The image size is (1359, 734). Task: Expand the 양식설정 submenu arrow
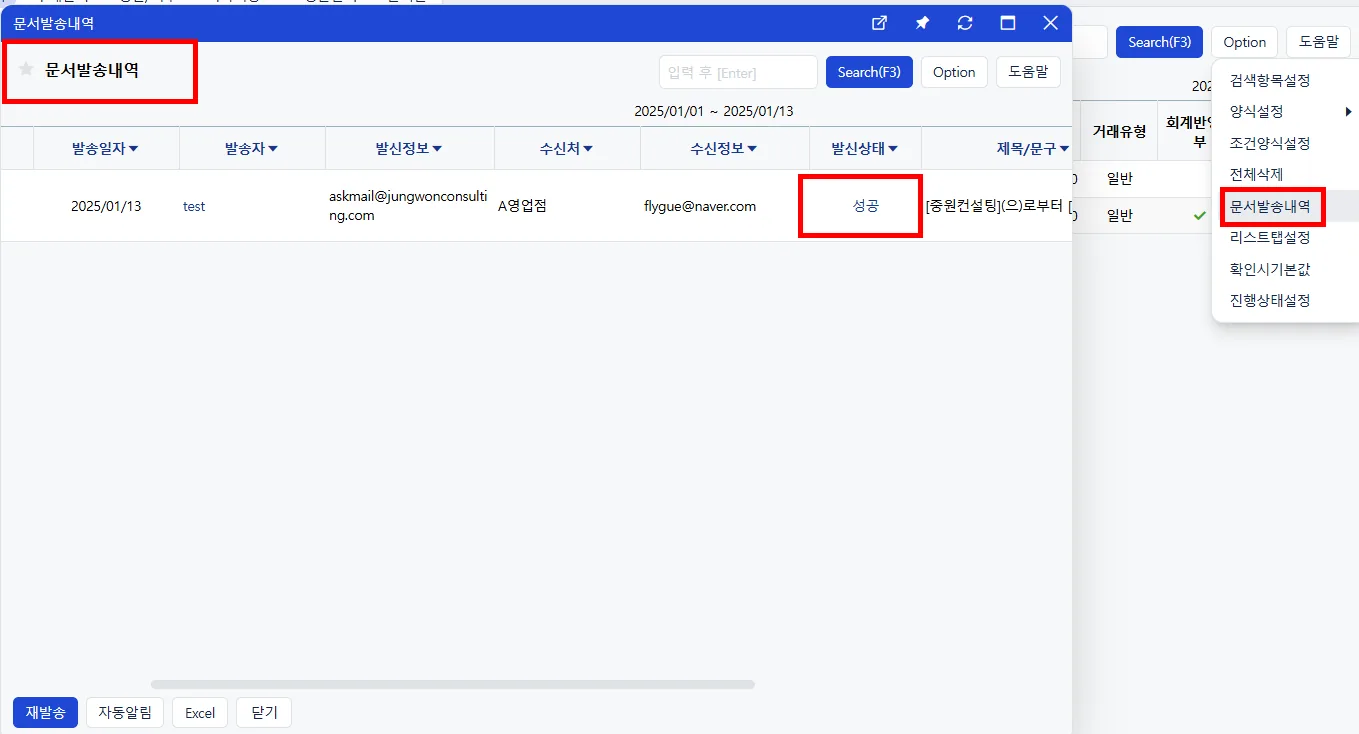point(1348,112)
